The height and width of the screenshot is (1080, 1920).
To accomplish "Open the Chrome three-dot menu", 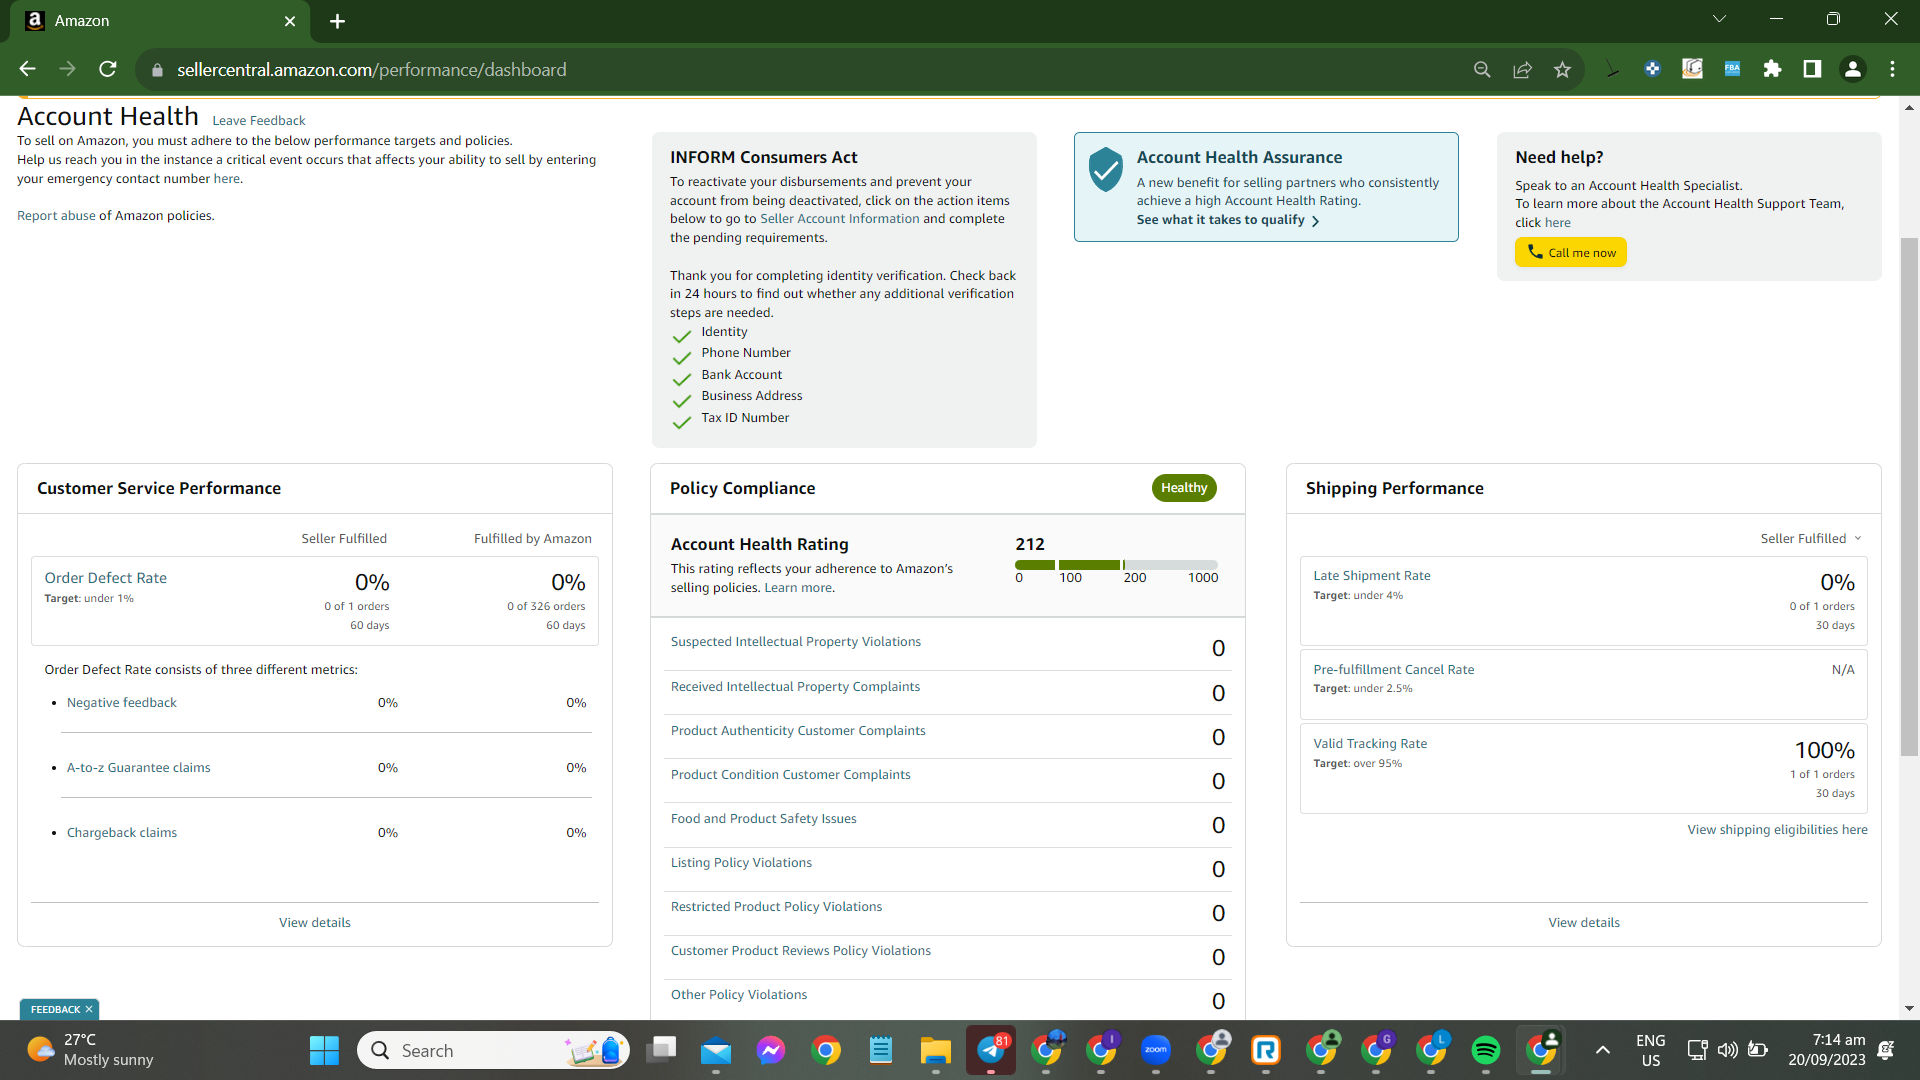I will coord(1892,69).
